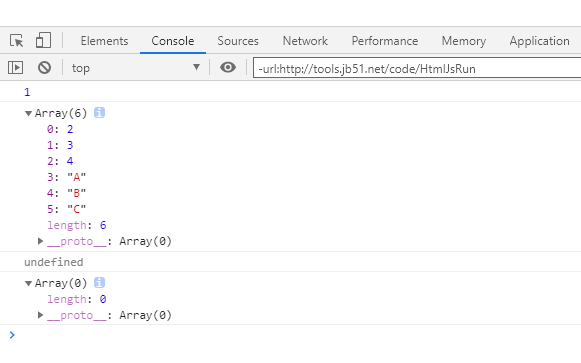Open the top context dropdown
581x363 pixels.
(135, 68)
